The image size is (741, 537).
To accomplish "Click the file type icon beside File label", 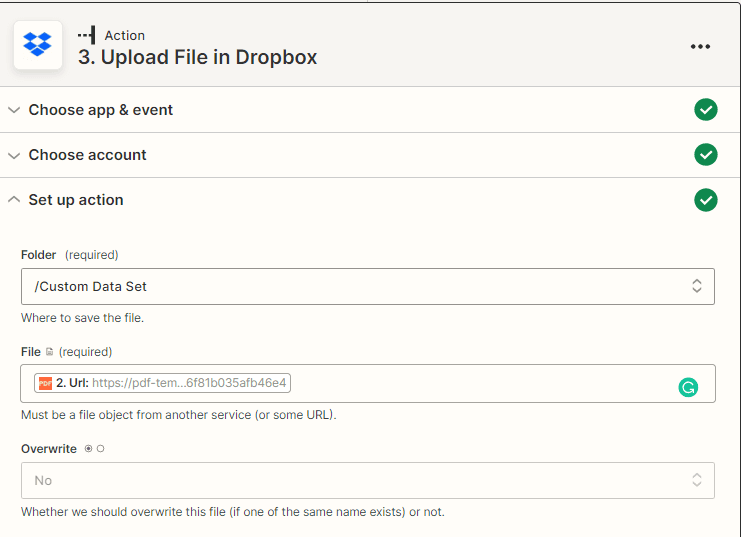I will point(50,352).
